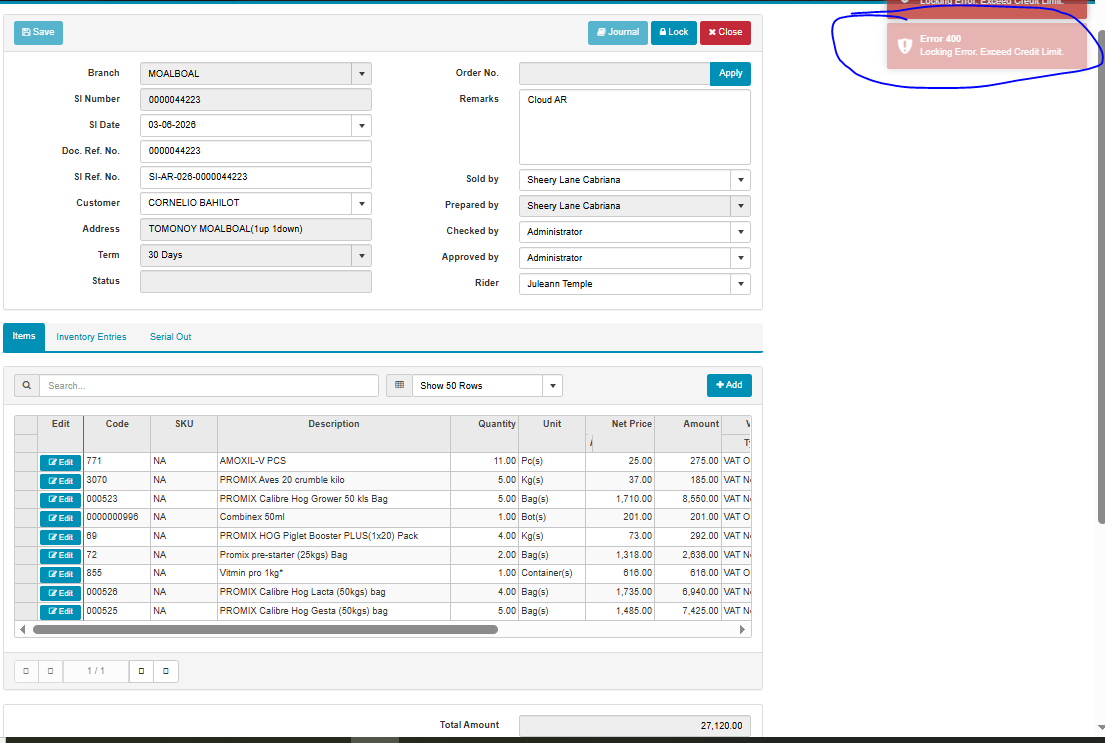Go to the first page pagination button
This screenshot has height=743, width=1105.
(x=26, y=671)
